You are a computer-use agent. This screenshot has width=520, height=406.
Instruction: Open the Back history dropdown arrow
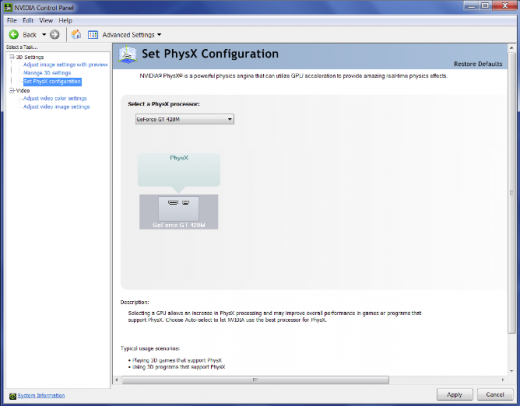44,34
